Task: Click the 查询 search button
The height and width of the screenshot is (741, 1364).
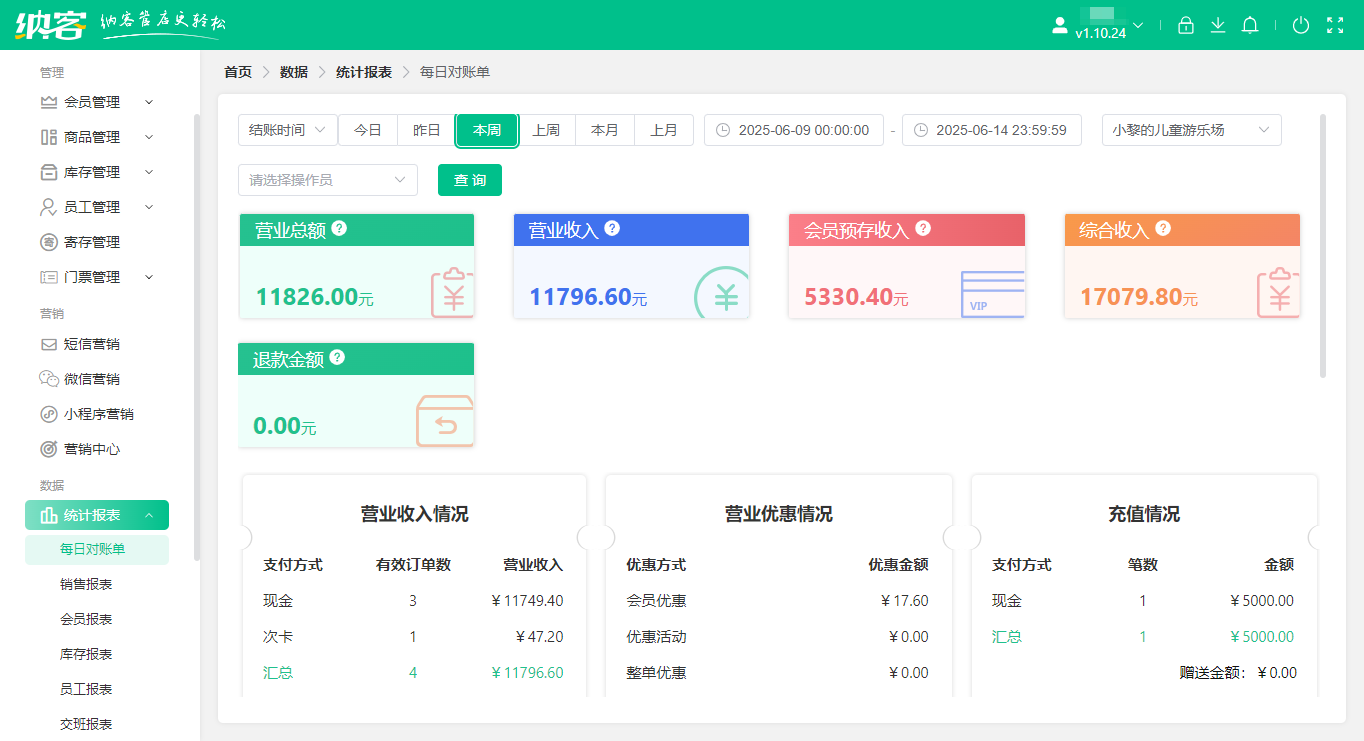Action: click(x=469, y=180)
